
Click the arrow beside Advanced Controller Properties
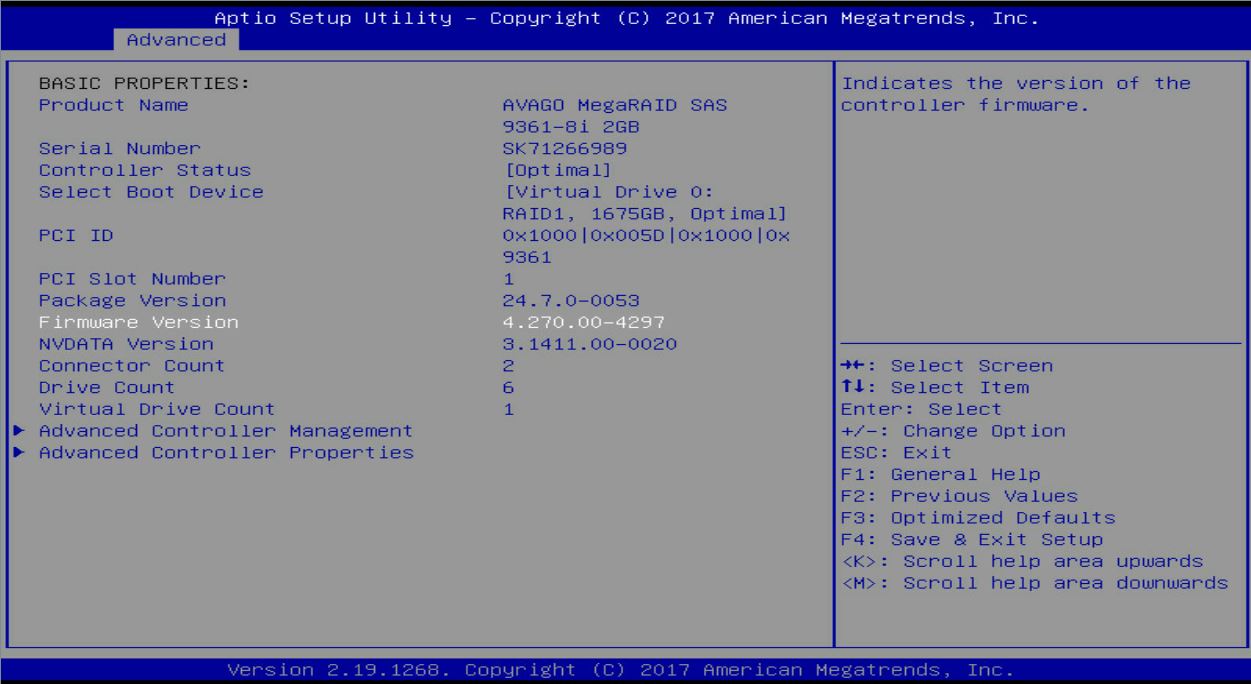tap(21, 453)
